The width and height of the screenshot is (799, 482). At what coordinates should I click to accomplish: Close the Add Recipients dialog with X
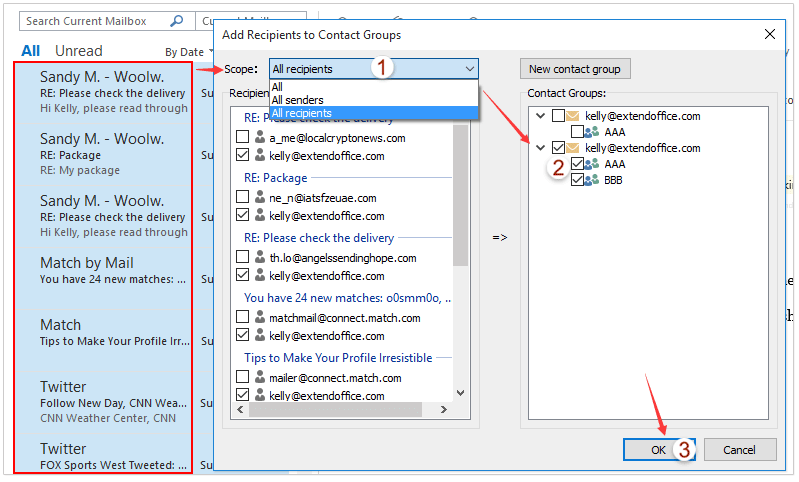pyautogui.click(x=769, y=34)
